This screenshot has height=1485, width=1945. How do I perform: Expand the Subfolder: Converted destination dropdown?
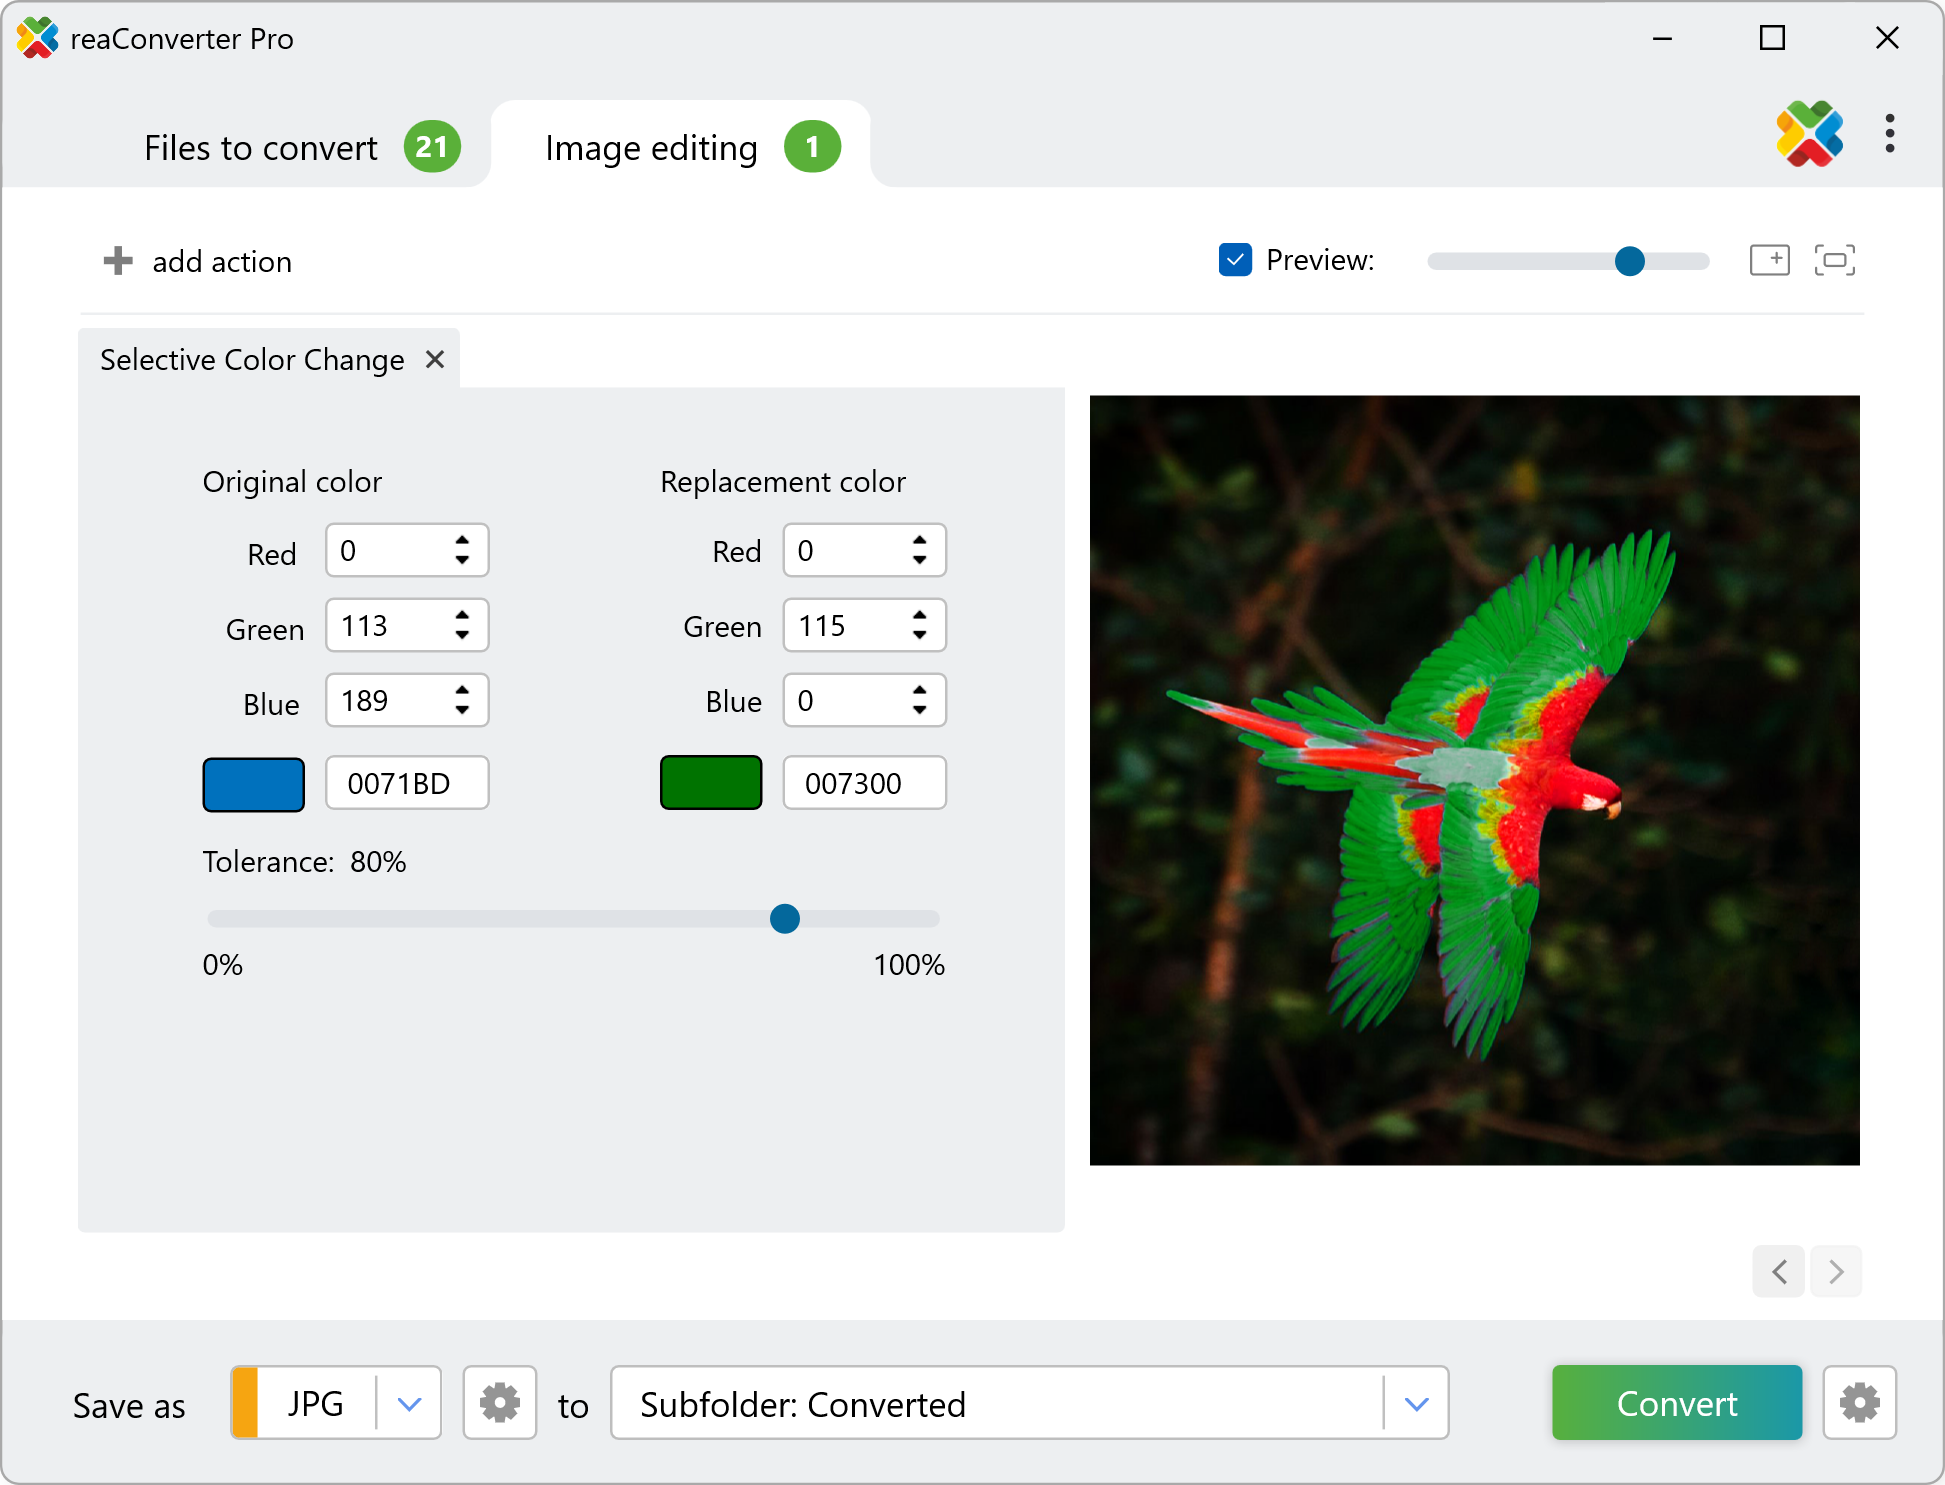(x=1416, y=1403)
